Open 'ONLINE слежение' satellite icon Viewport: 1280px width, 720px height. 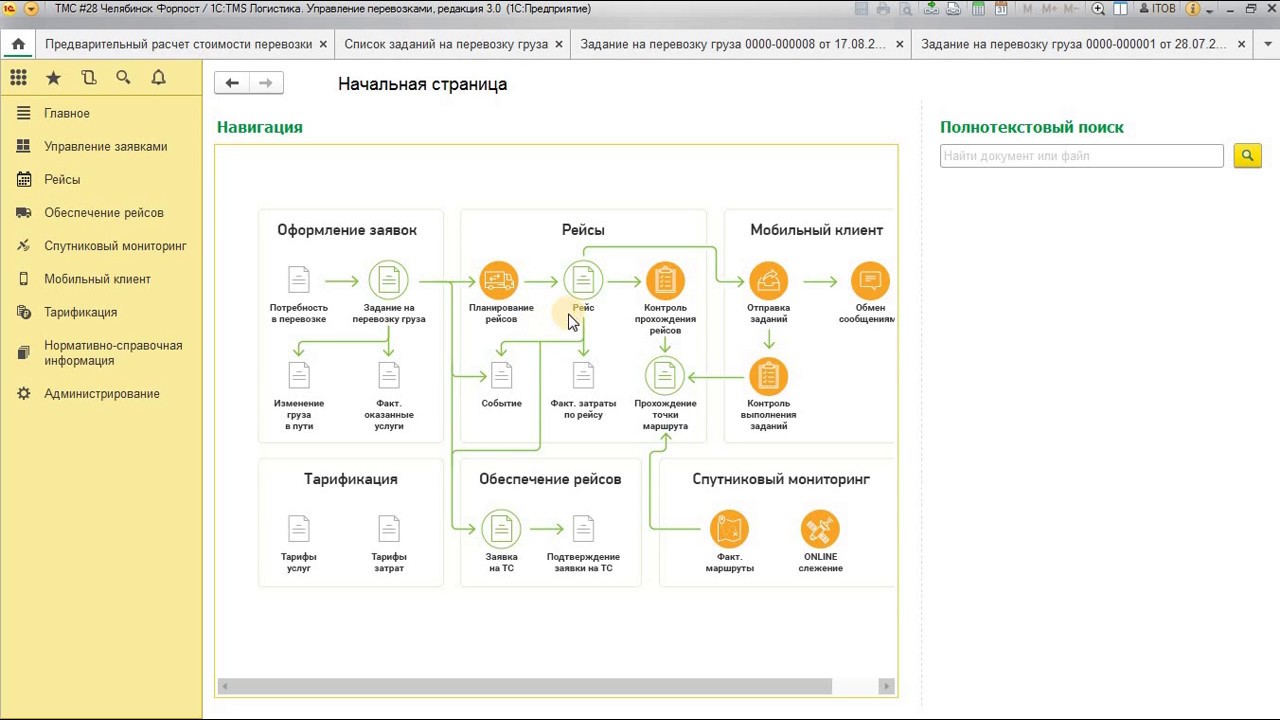(820, 529)
